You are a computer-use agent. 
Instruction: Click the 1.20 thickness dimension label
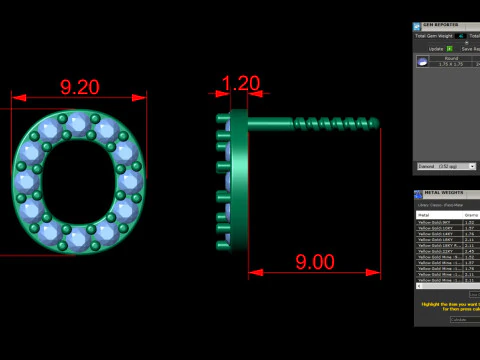coord(241,83)
